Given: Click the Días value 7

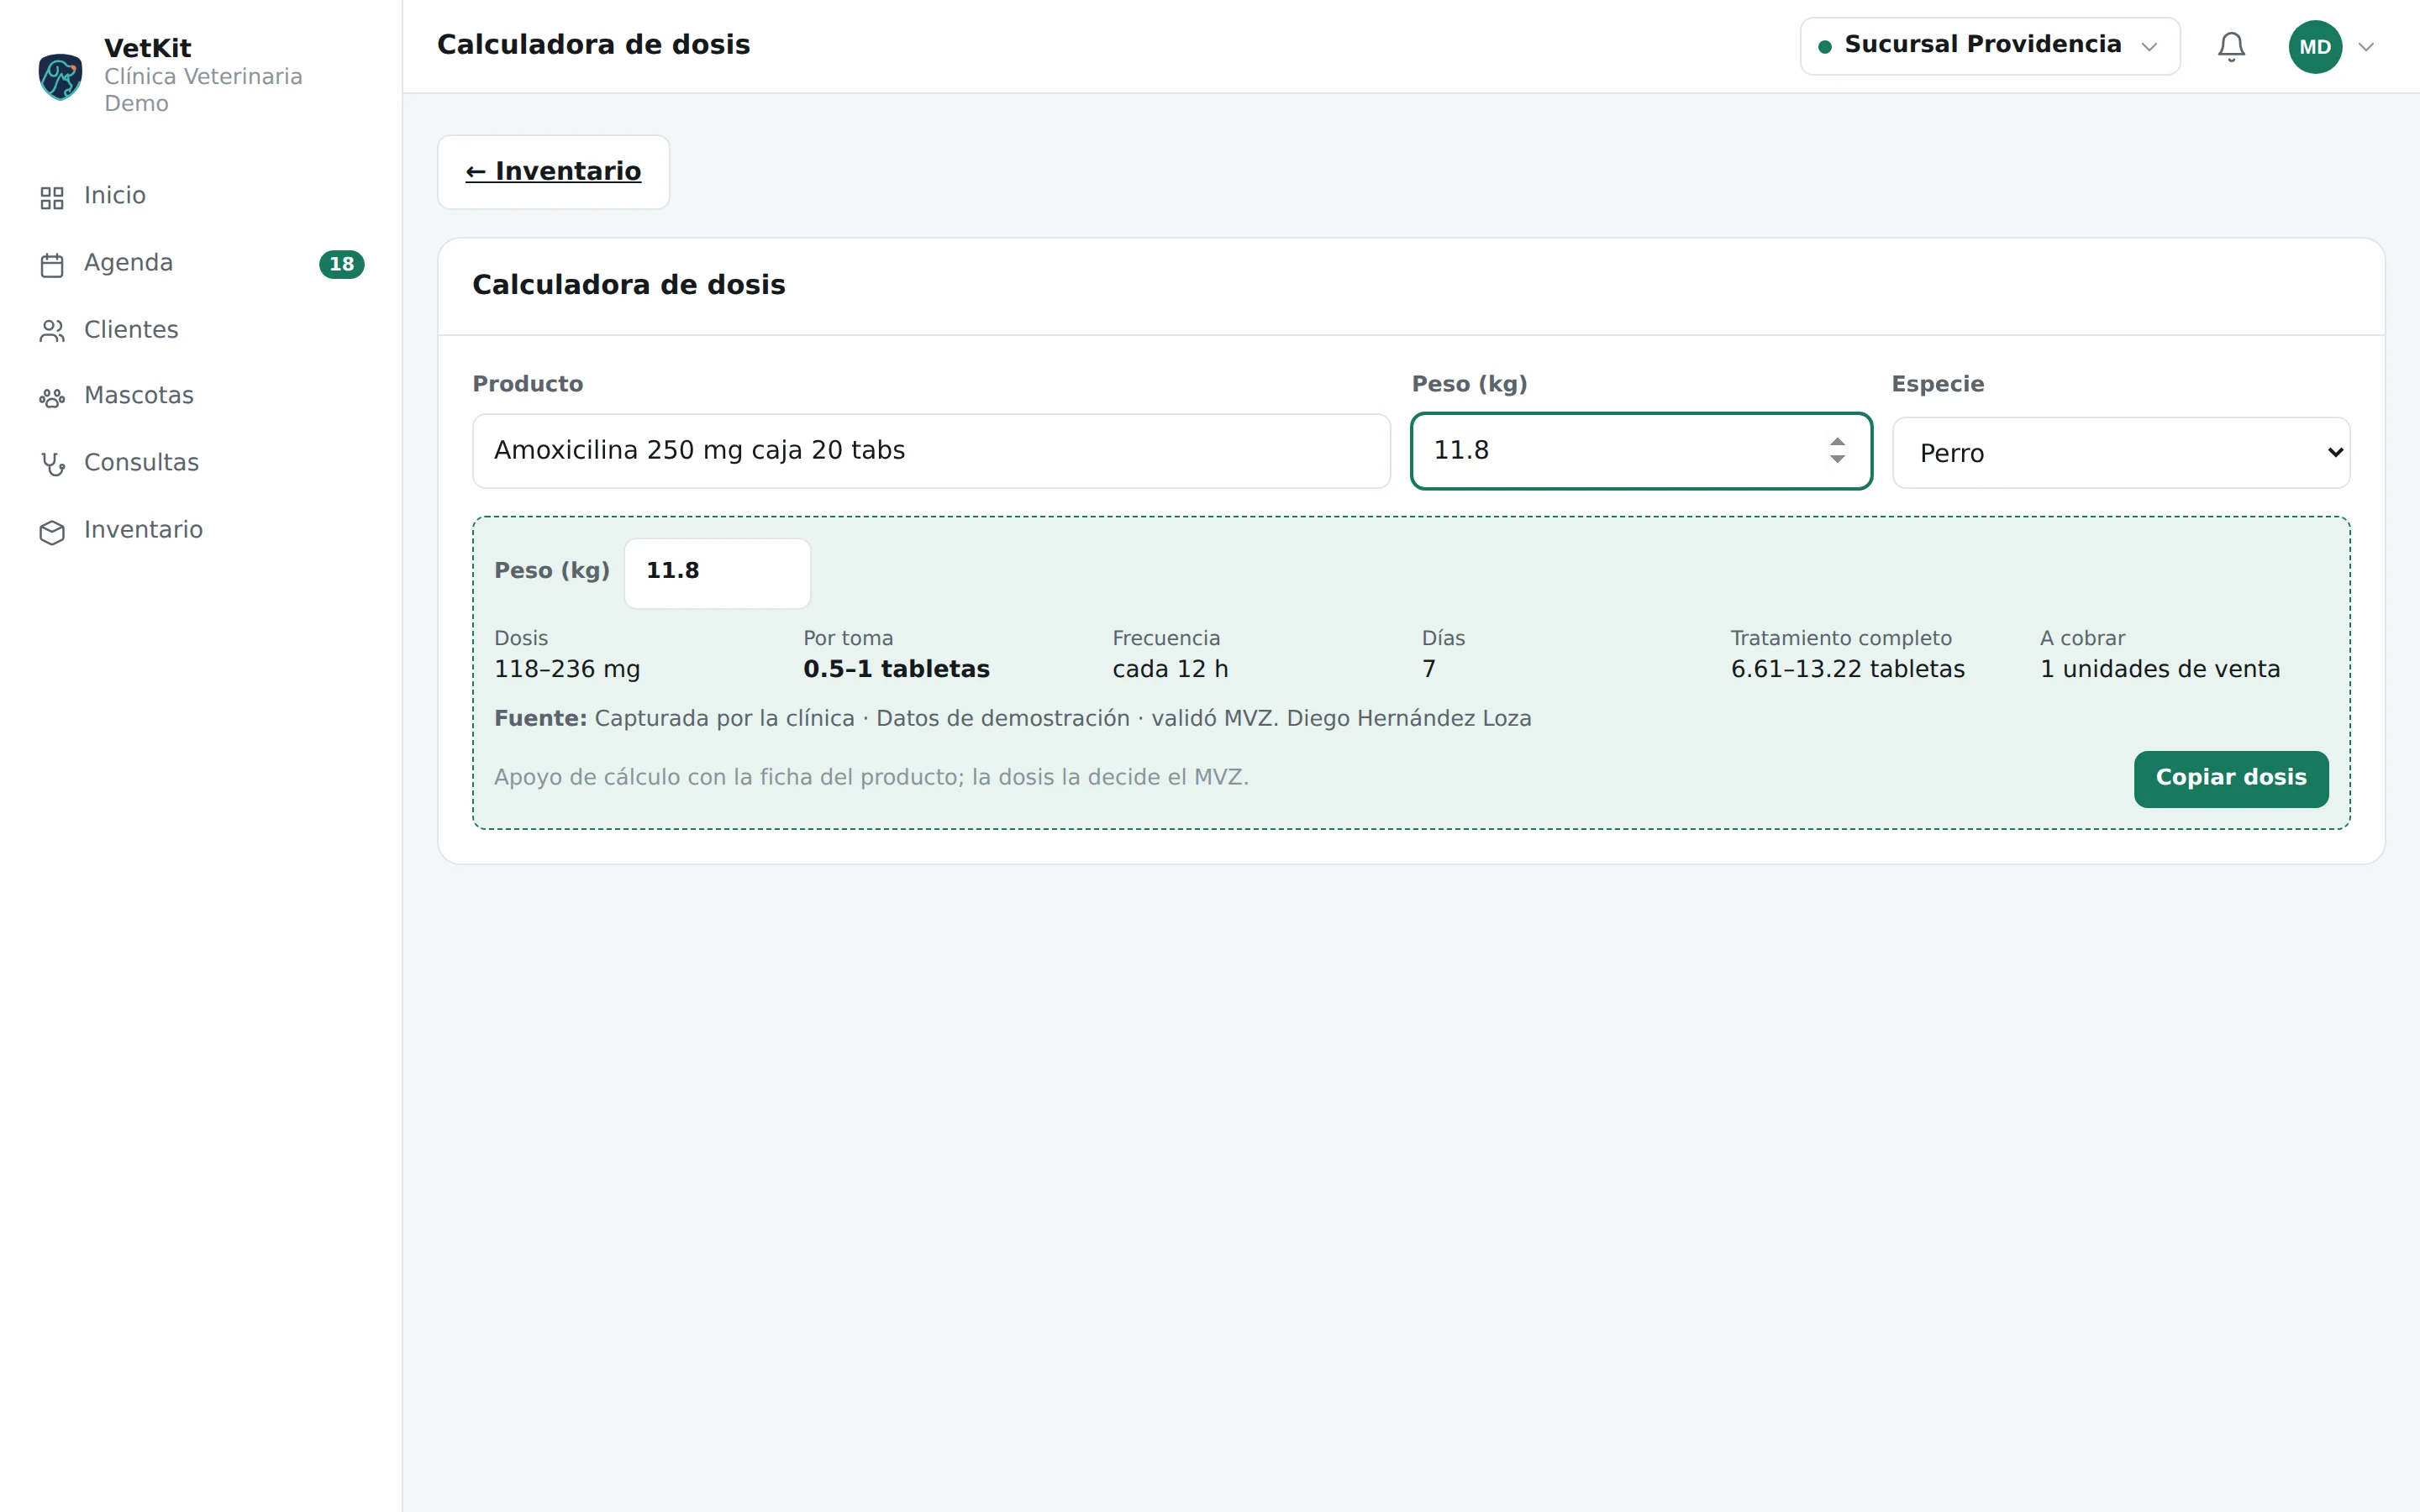Looking at the screenshot, I should pyautogui.click(x=1429, y=669).
